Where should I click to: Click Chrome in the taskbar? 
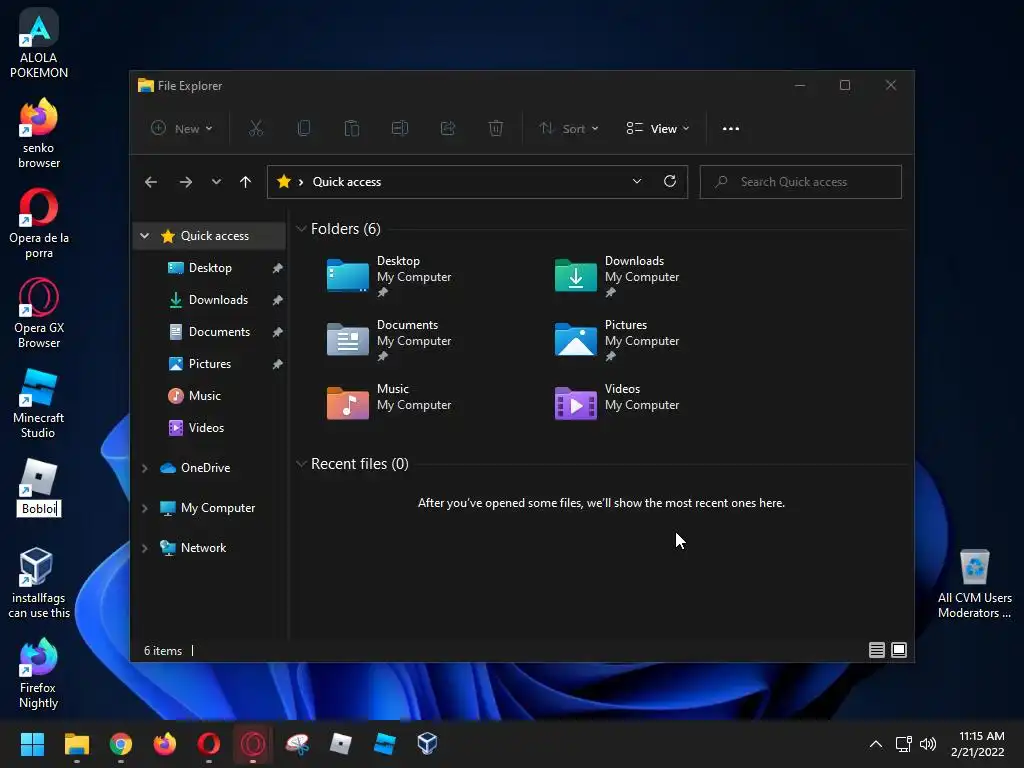pyautogui.click(x=121, y=744)
